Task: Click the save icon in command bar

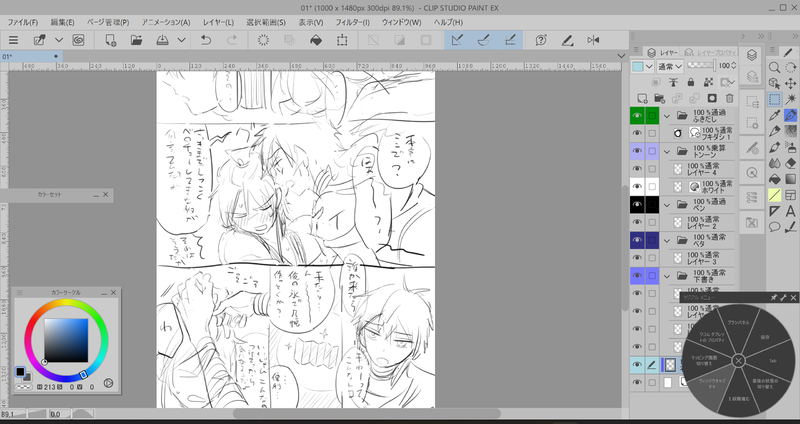Action: tap(162, 40)
